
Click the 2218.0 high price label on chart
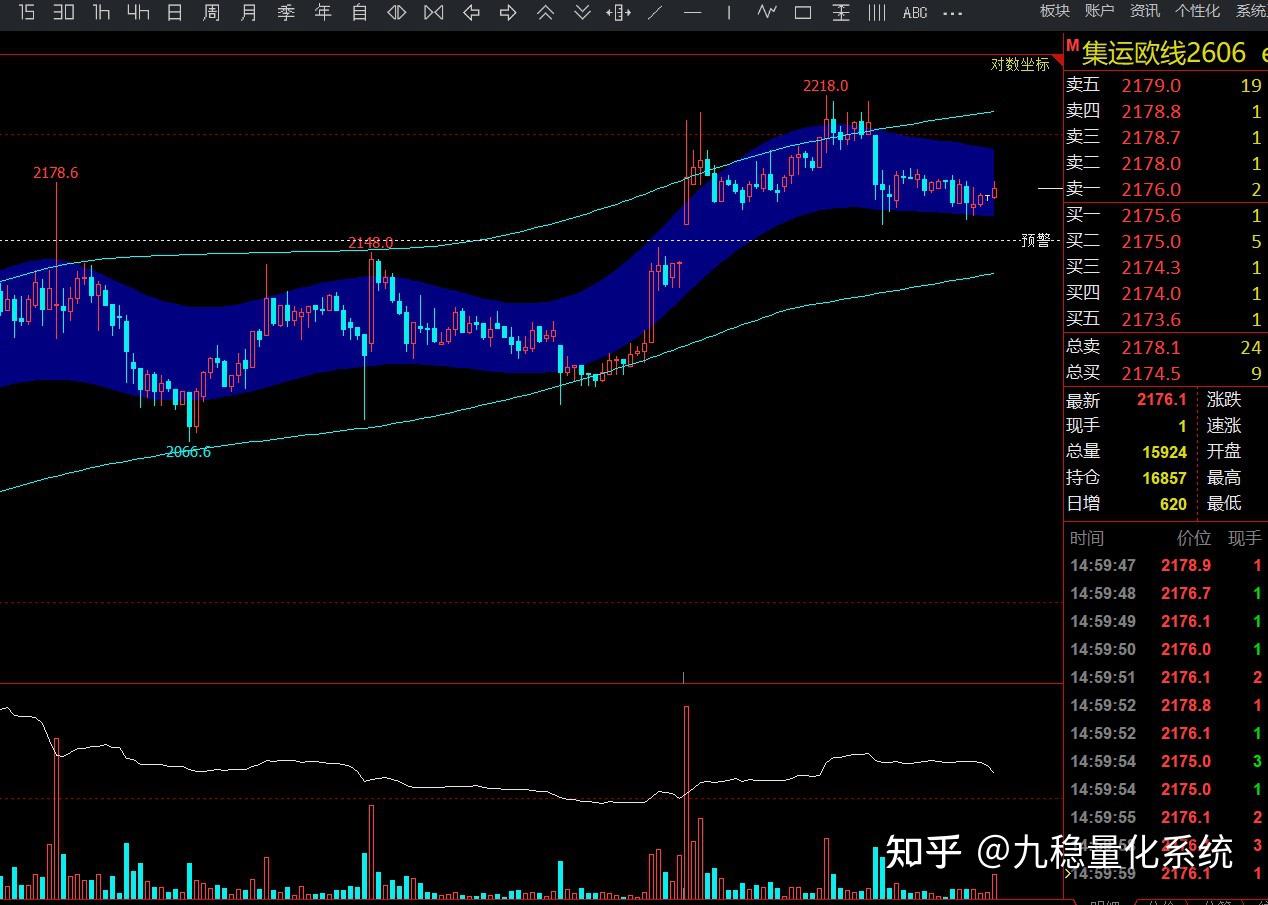825,86
